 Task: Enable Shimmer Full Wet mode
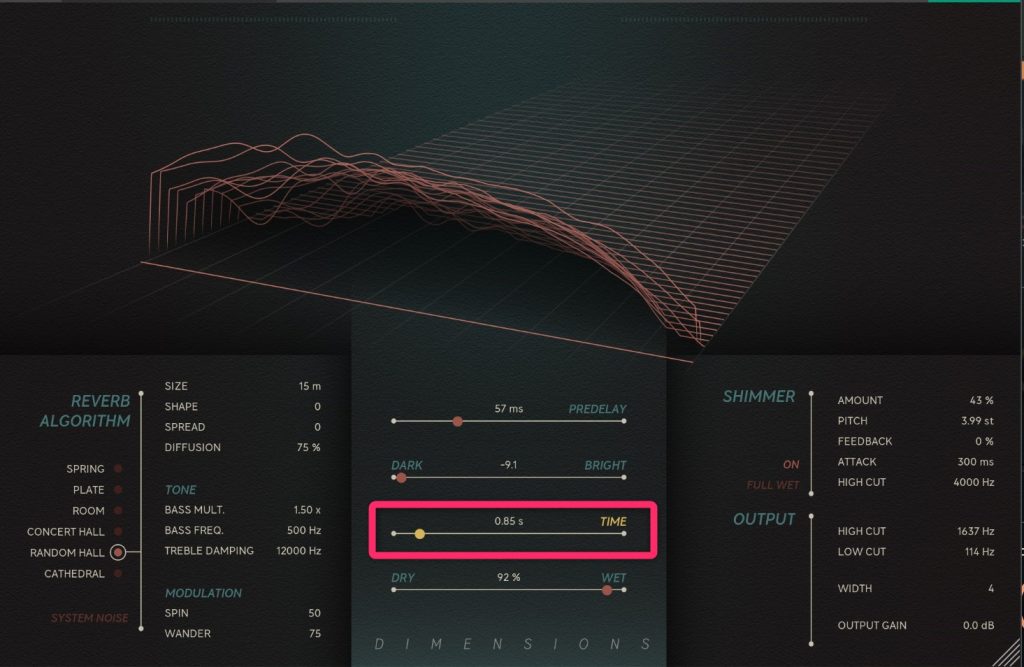773,486
